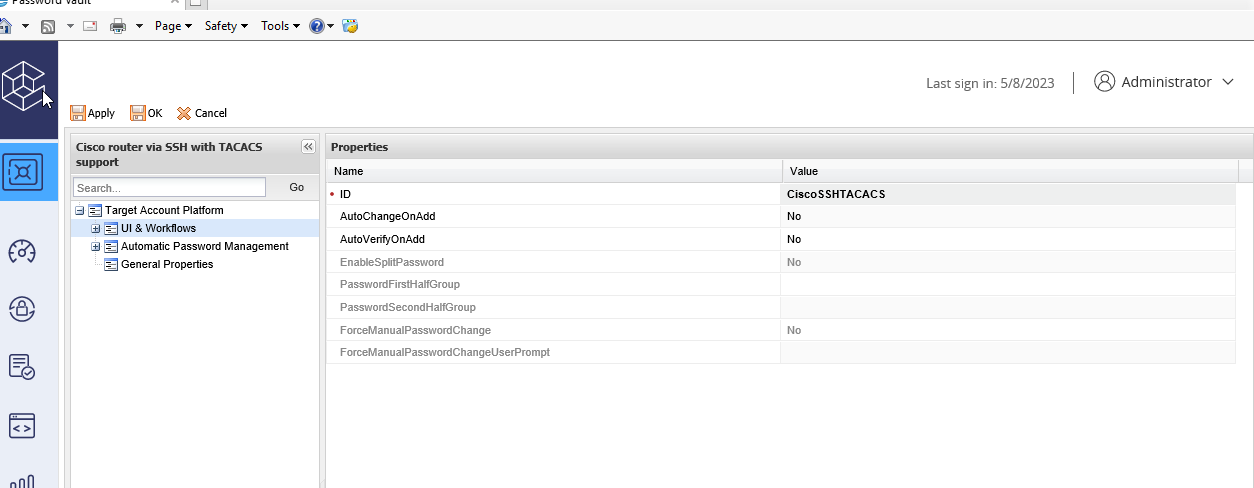Viewport: 1254px width, 488px height.
Task: Click the CiscoSSHTACACS ID value
Action: (836, 194)
